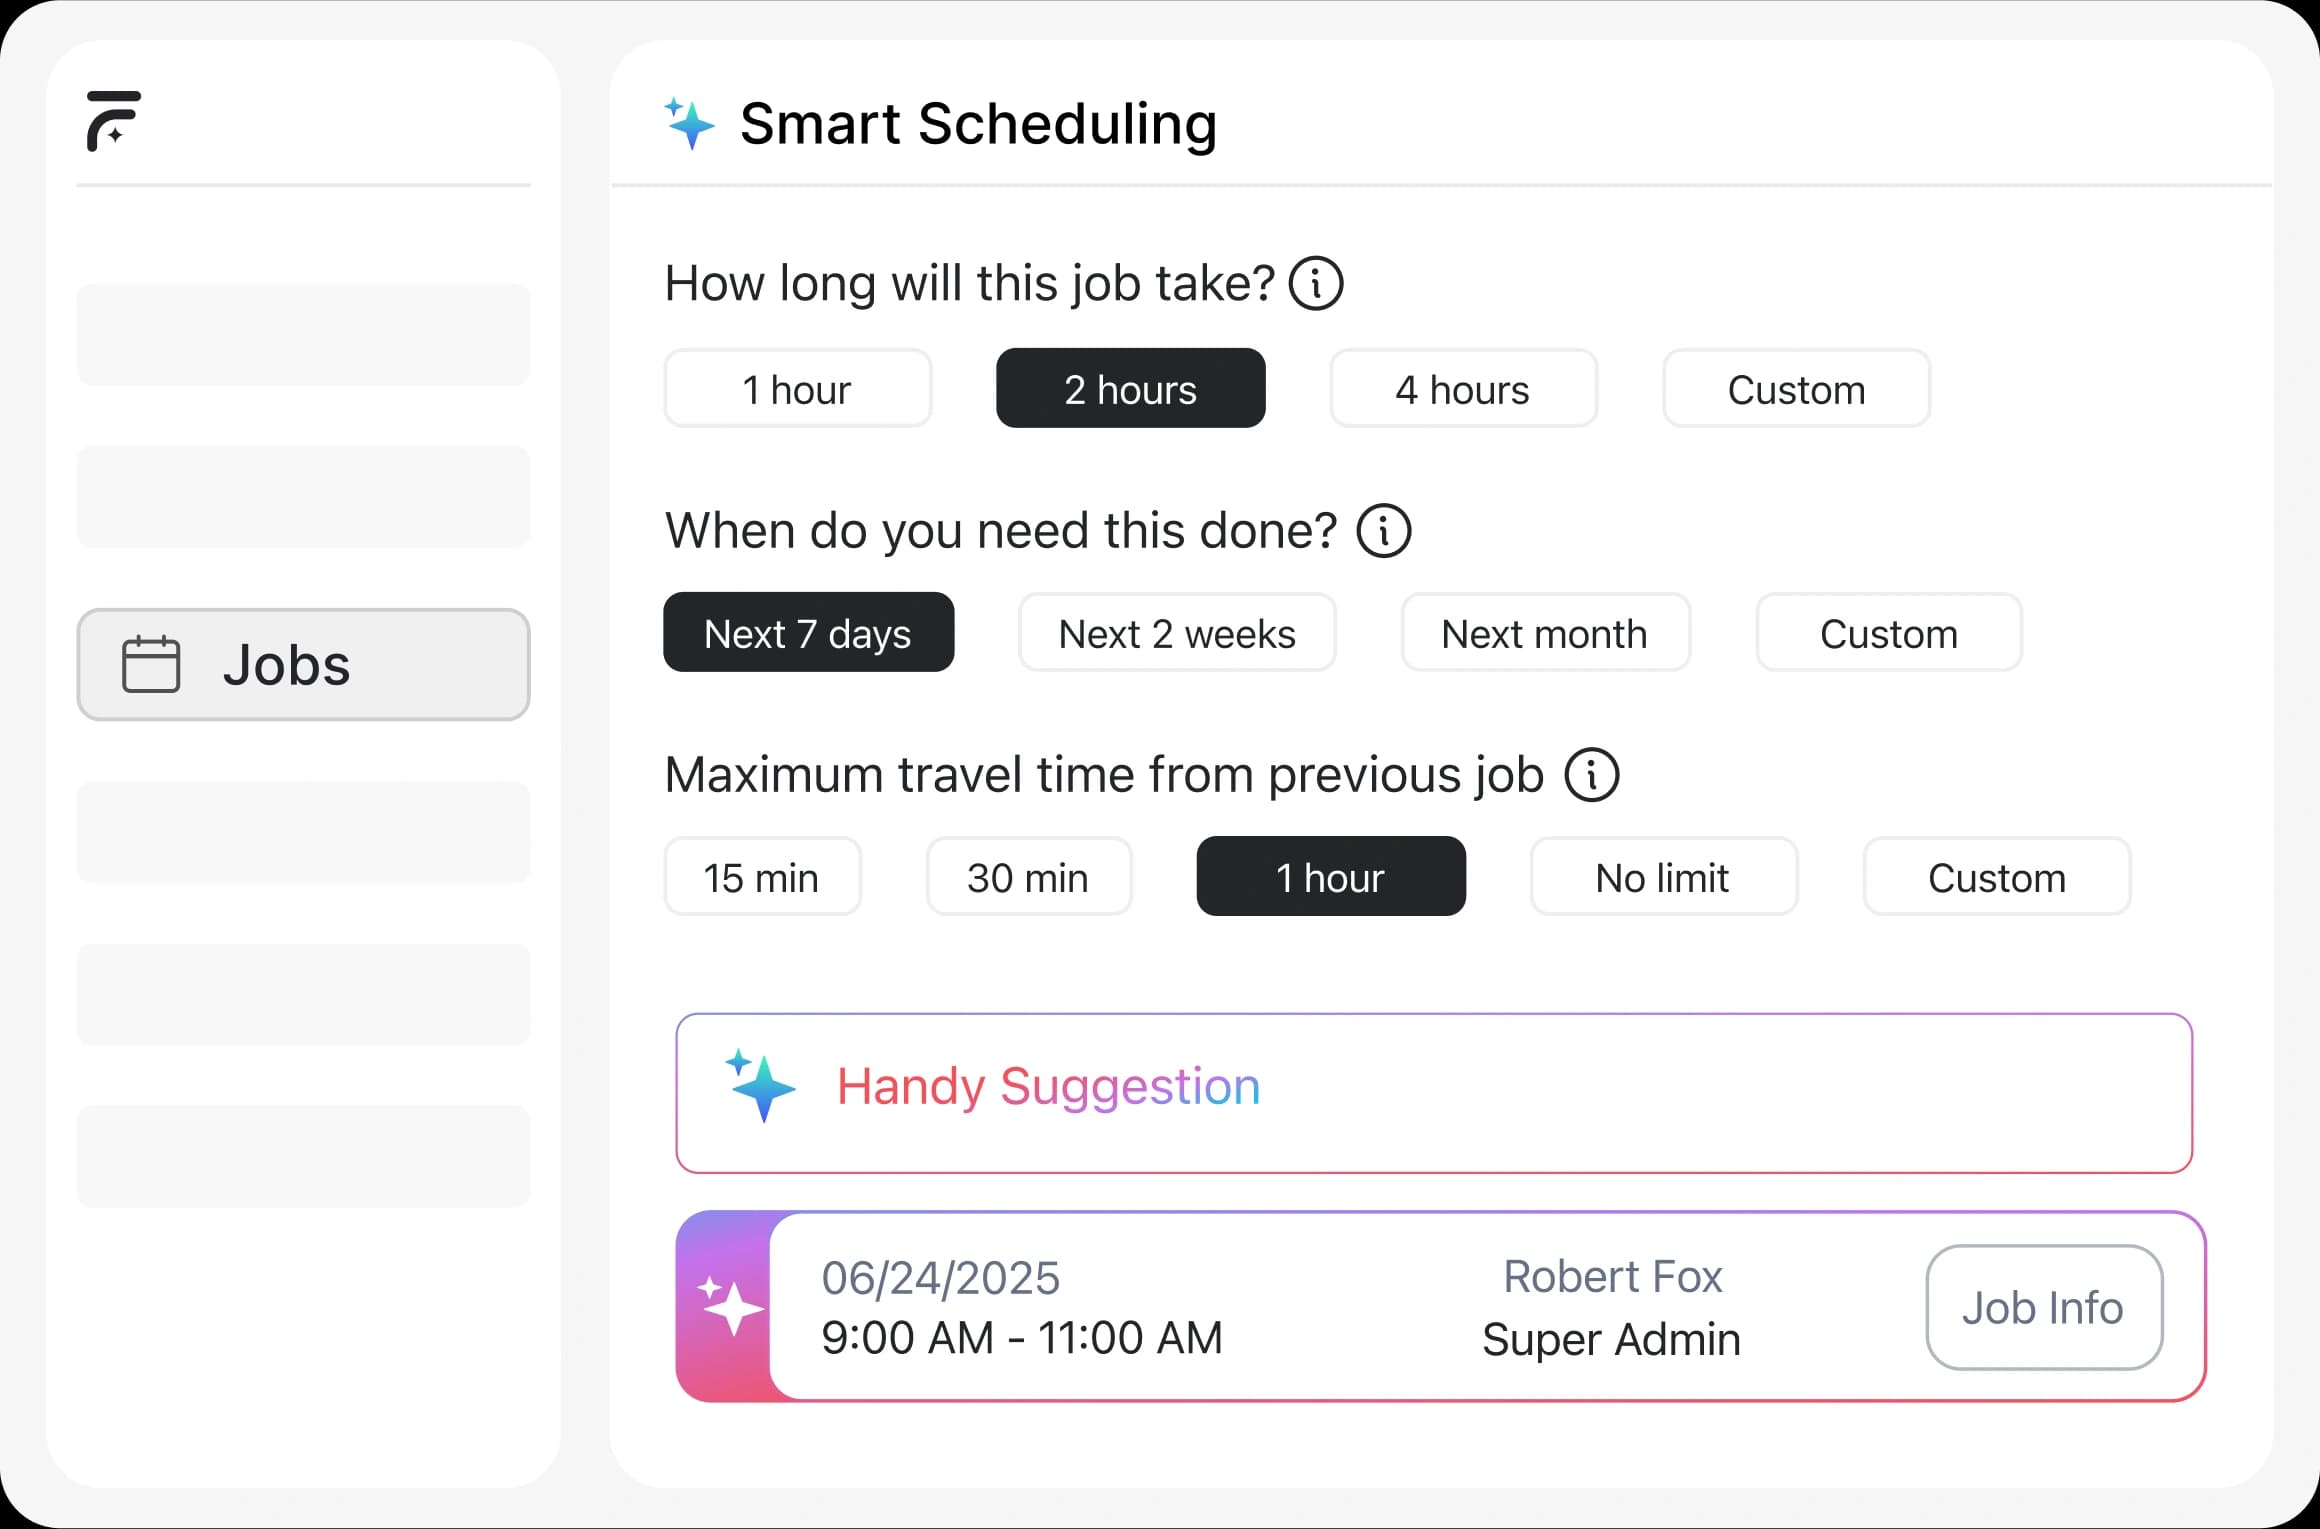This screenshot has height=1529, width=2320.
Task: Select the '4 hours' job duration option
Action: pos(1462,389)
